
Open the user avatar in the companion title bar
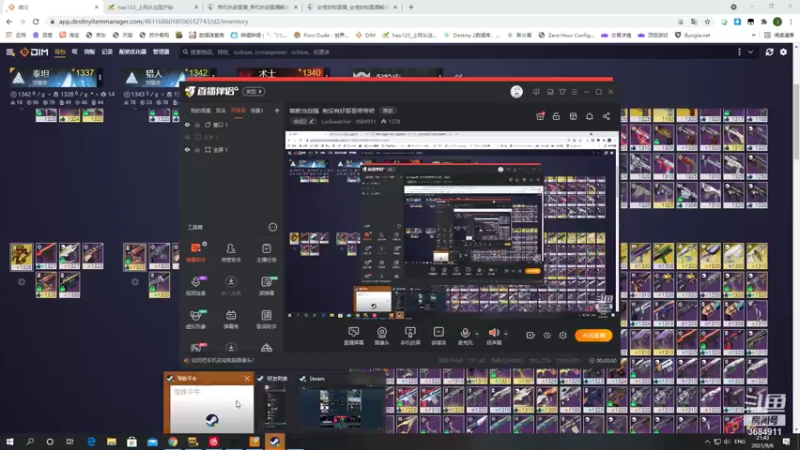coord(516,92)
